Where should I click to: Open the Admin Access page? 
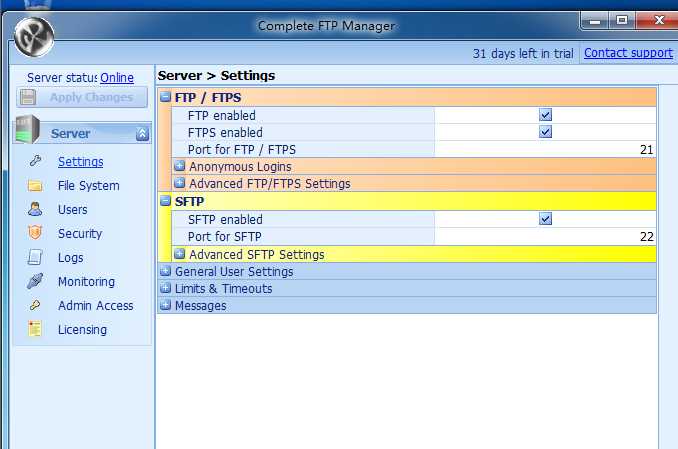(x=96, y=305)
